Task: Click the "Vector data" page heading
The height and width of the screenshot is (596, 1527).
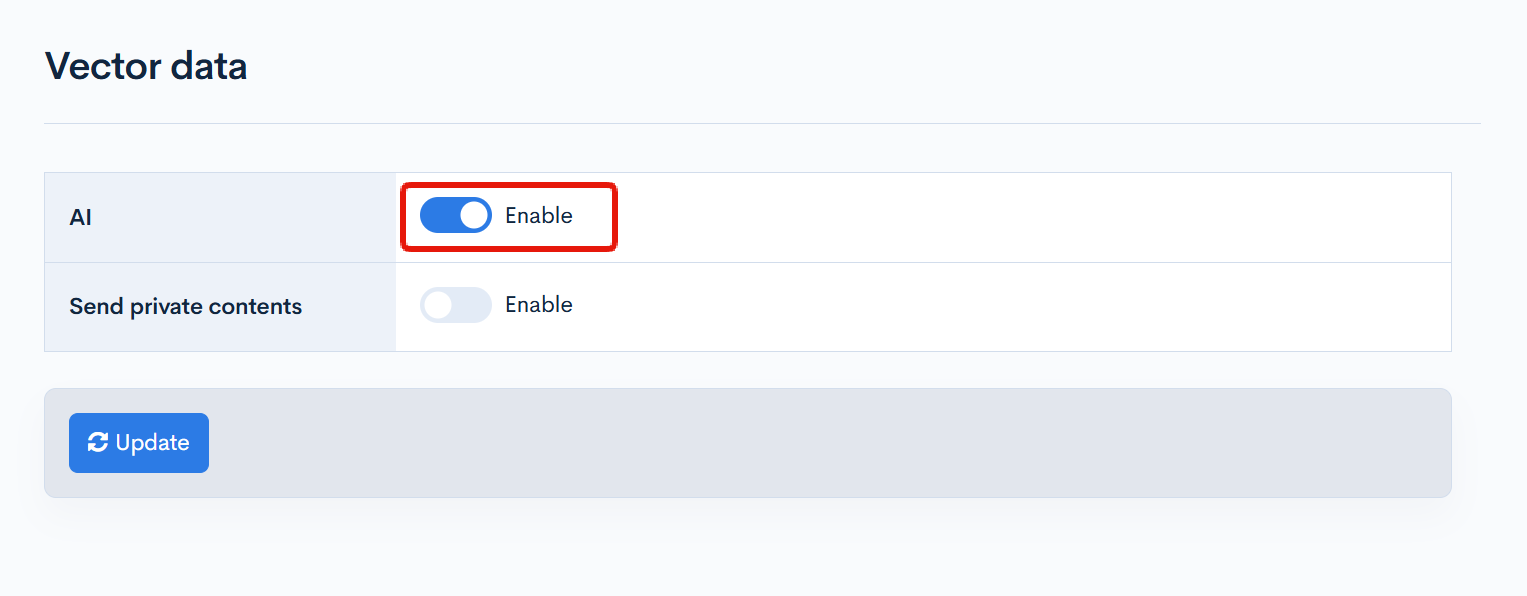Action: pos(146,66)
